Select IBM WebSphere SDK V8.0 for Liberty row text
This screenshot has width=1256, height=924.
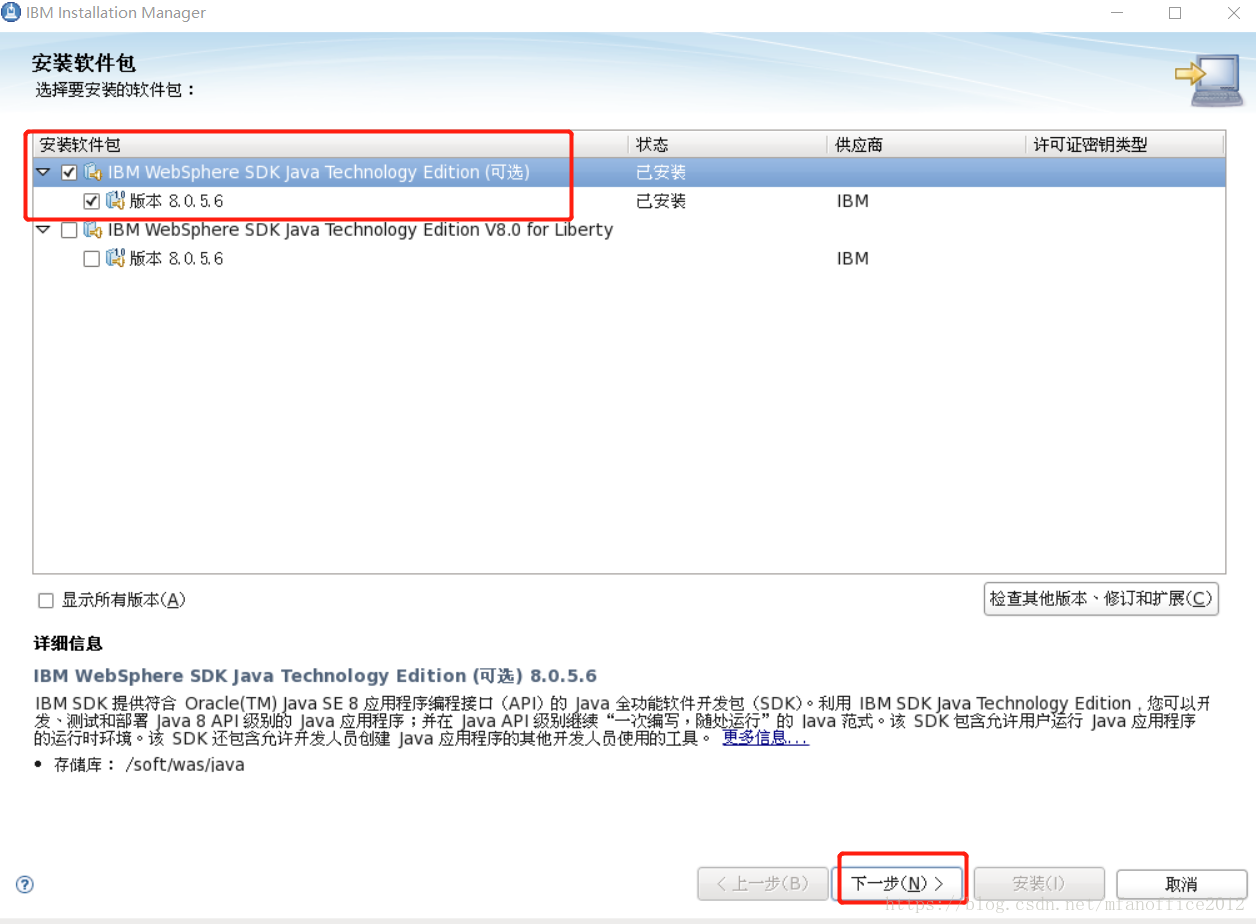pos(360,230)
